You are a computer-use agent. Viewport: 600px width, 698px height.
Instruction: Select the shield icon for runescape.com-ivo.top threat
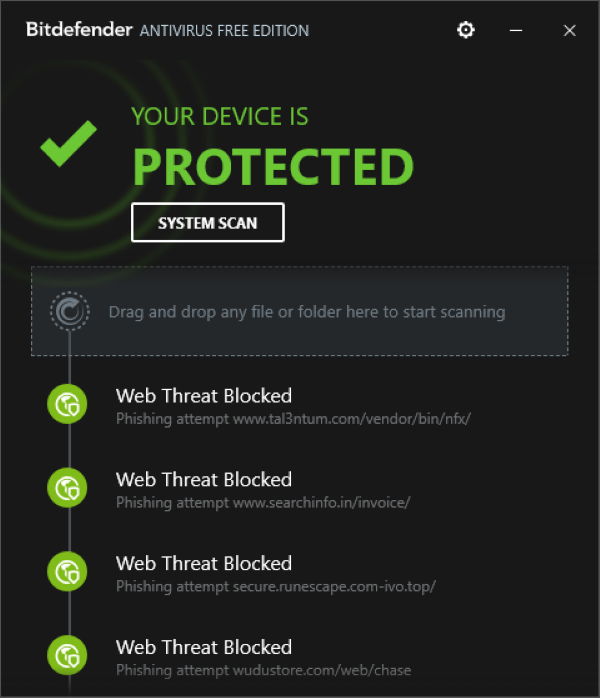pos(67,572)
